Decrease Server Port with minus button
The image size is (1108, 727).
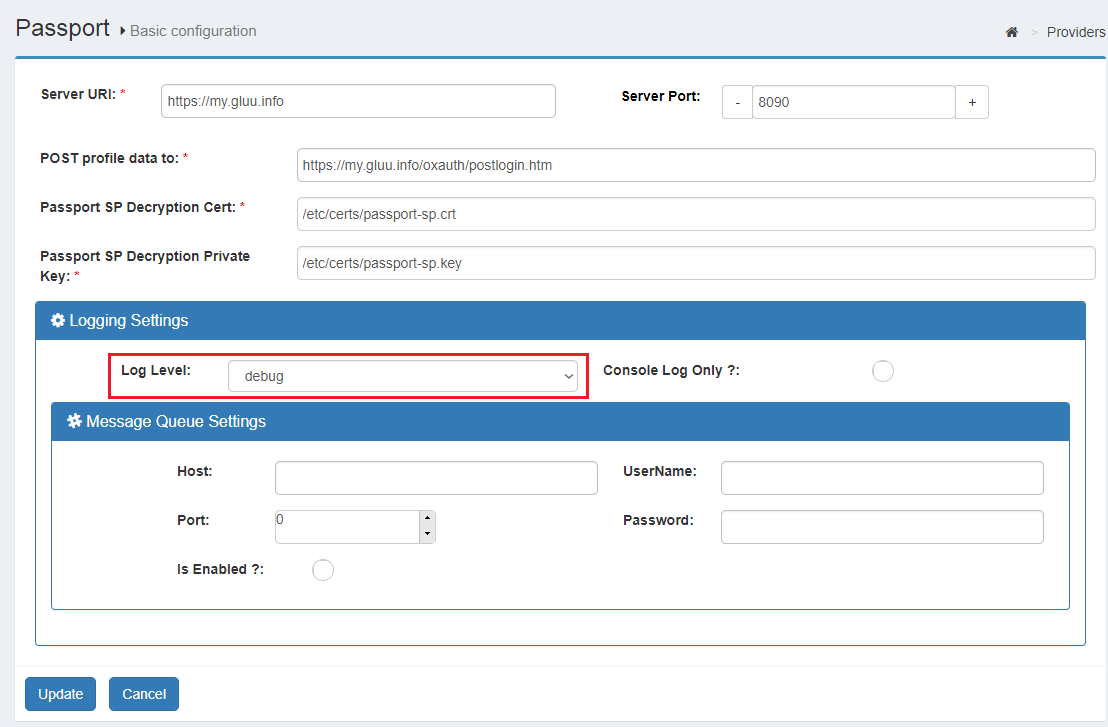coord(737,102)
